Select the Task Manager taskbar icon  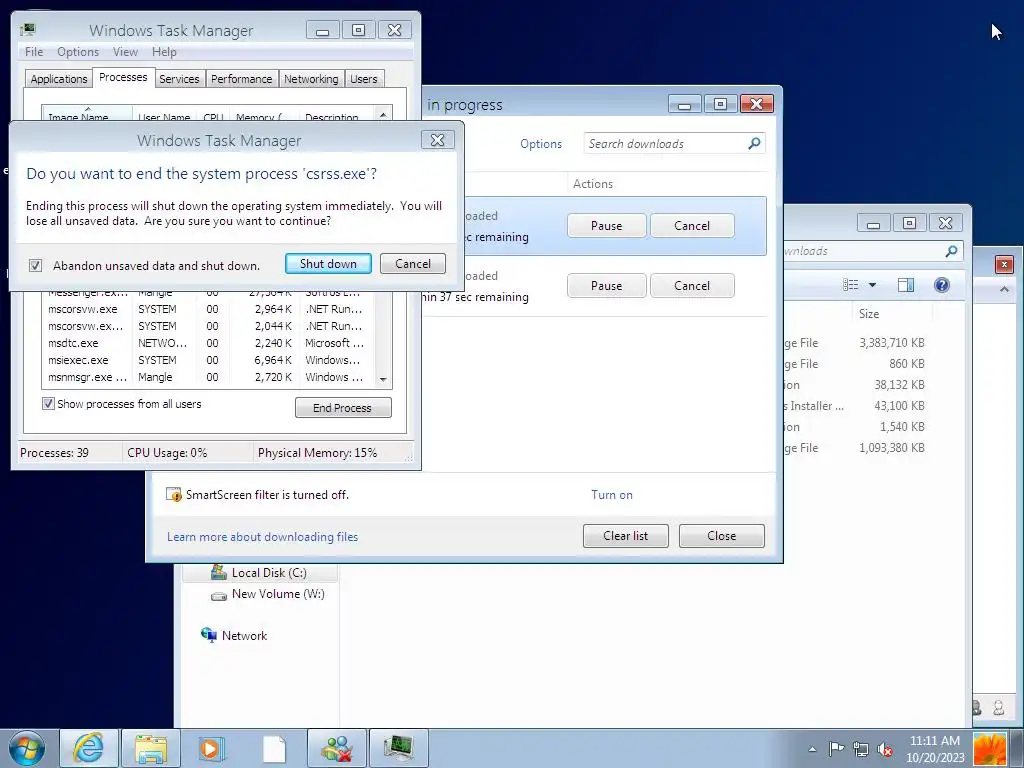[399, 748]
